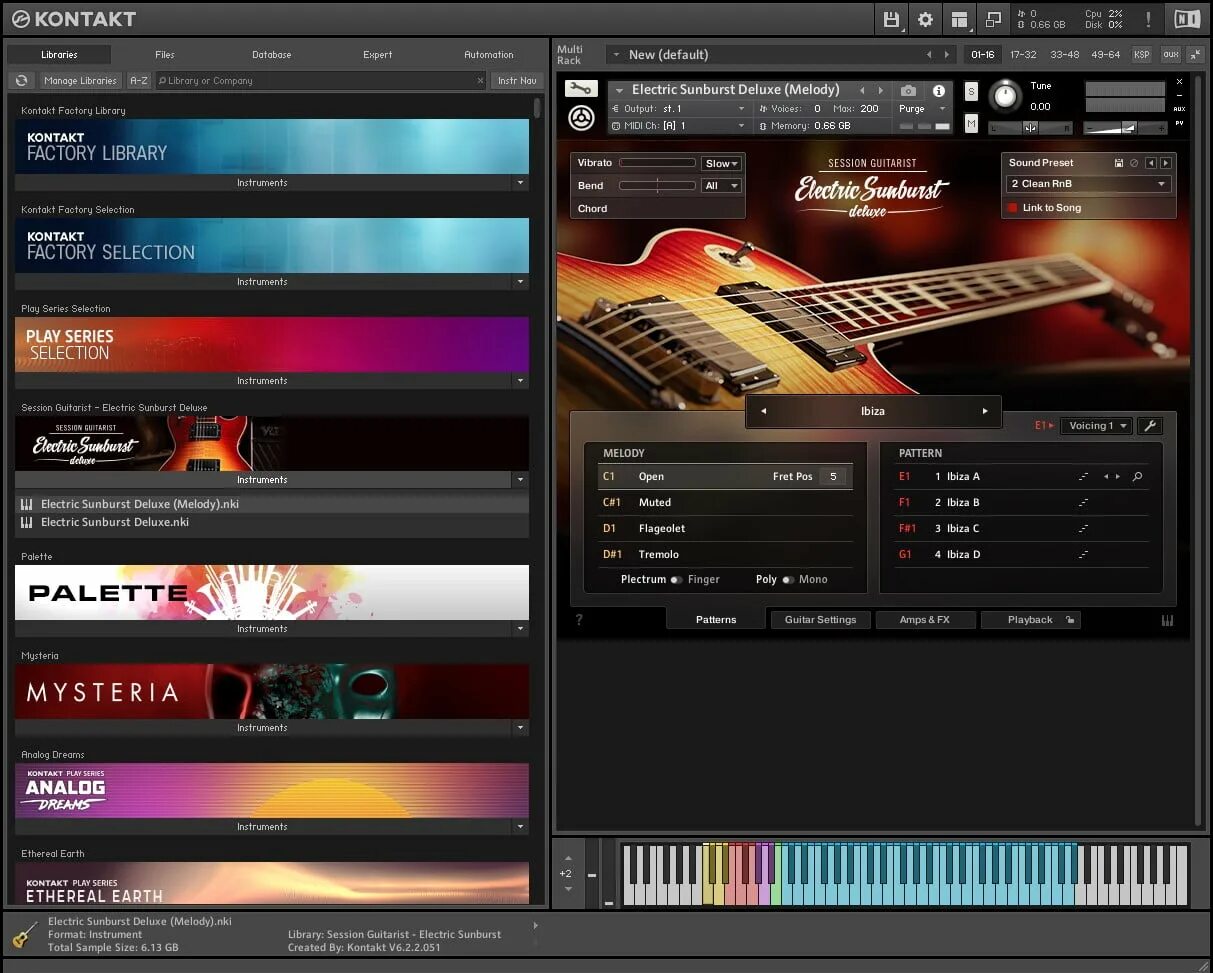Open the Sound Preset 2 Clean RnB dropdown

(x=1088, y=184)
